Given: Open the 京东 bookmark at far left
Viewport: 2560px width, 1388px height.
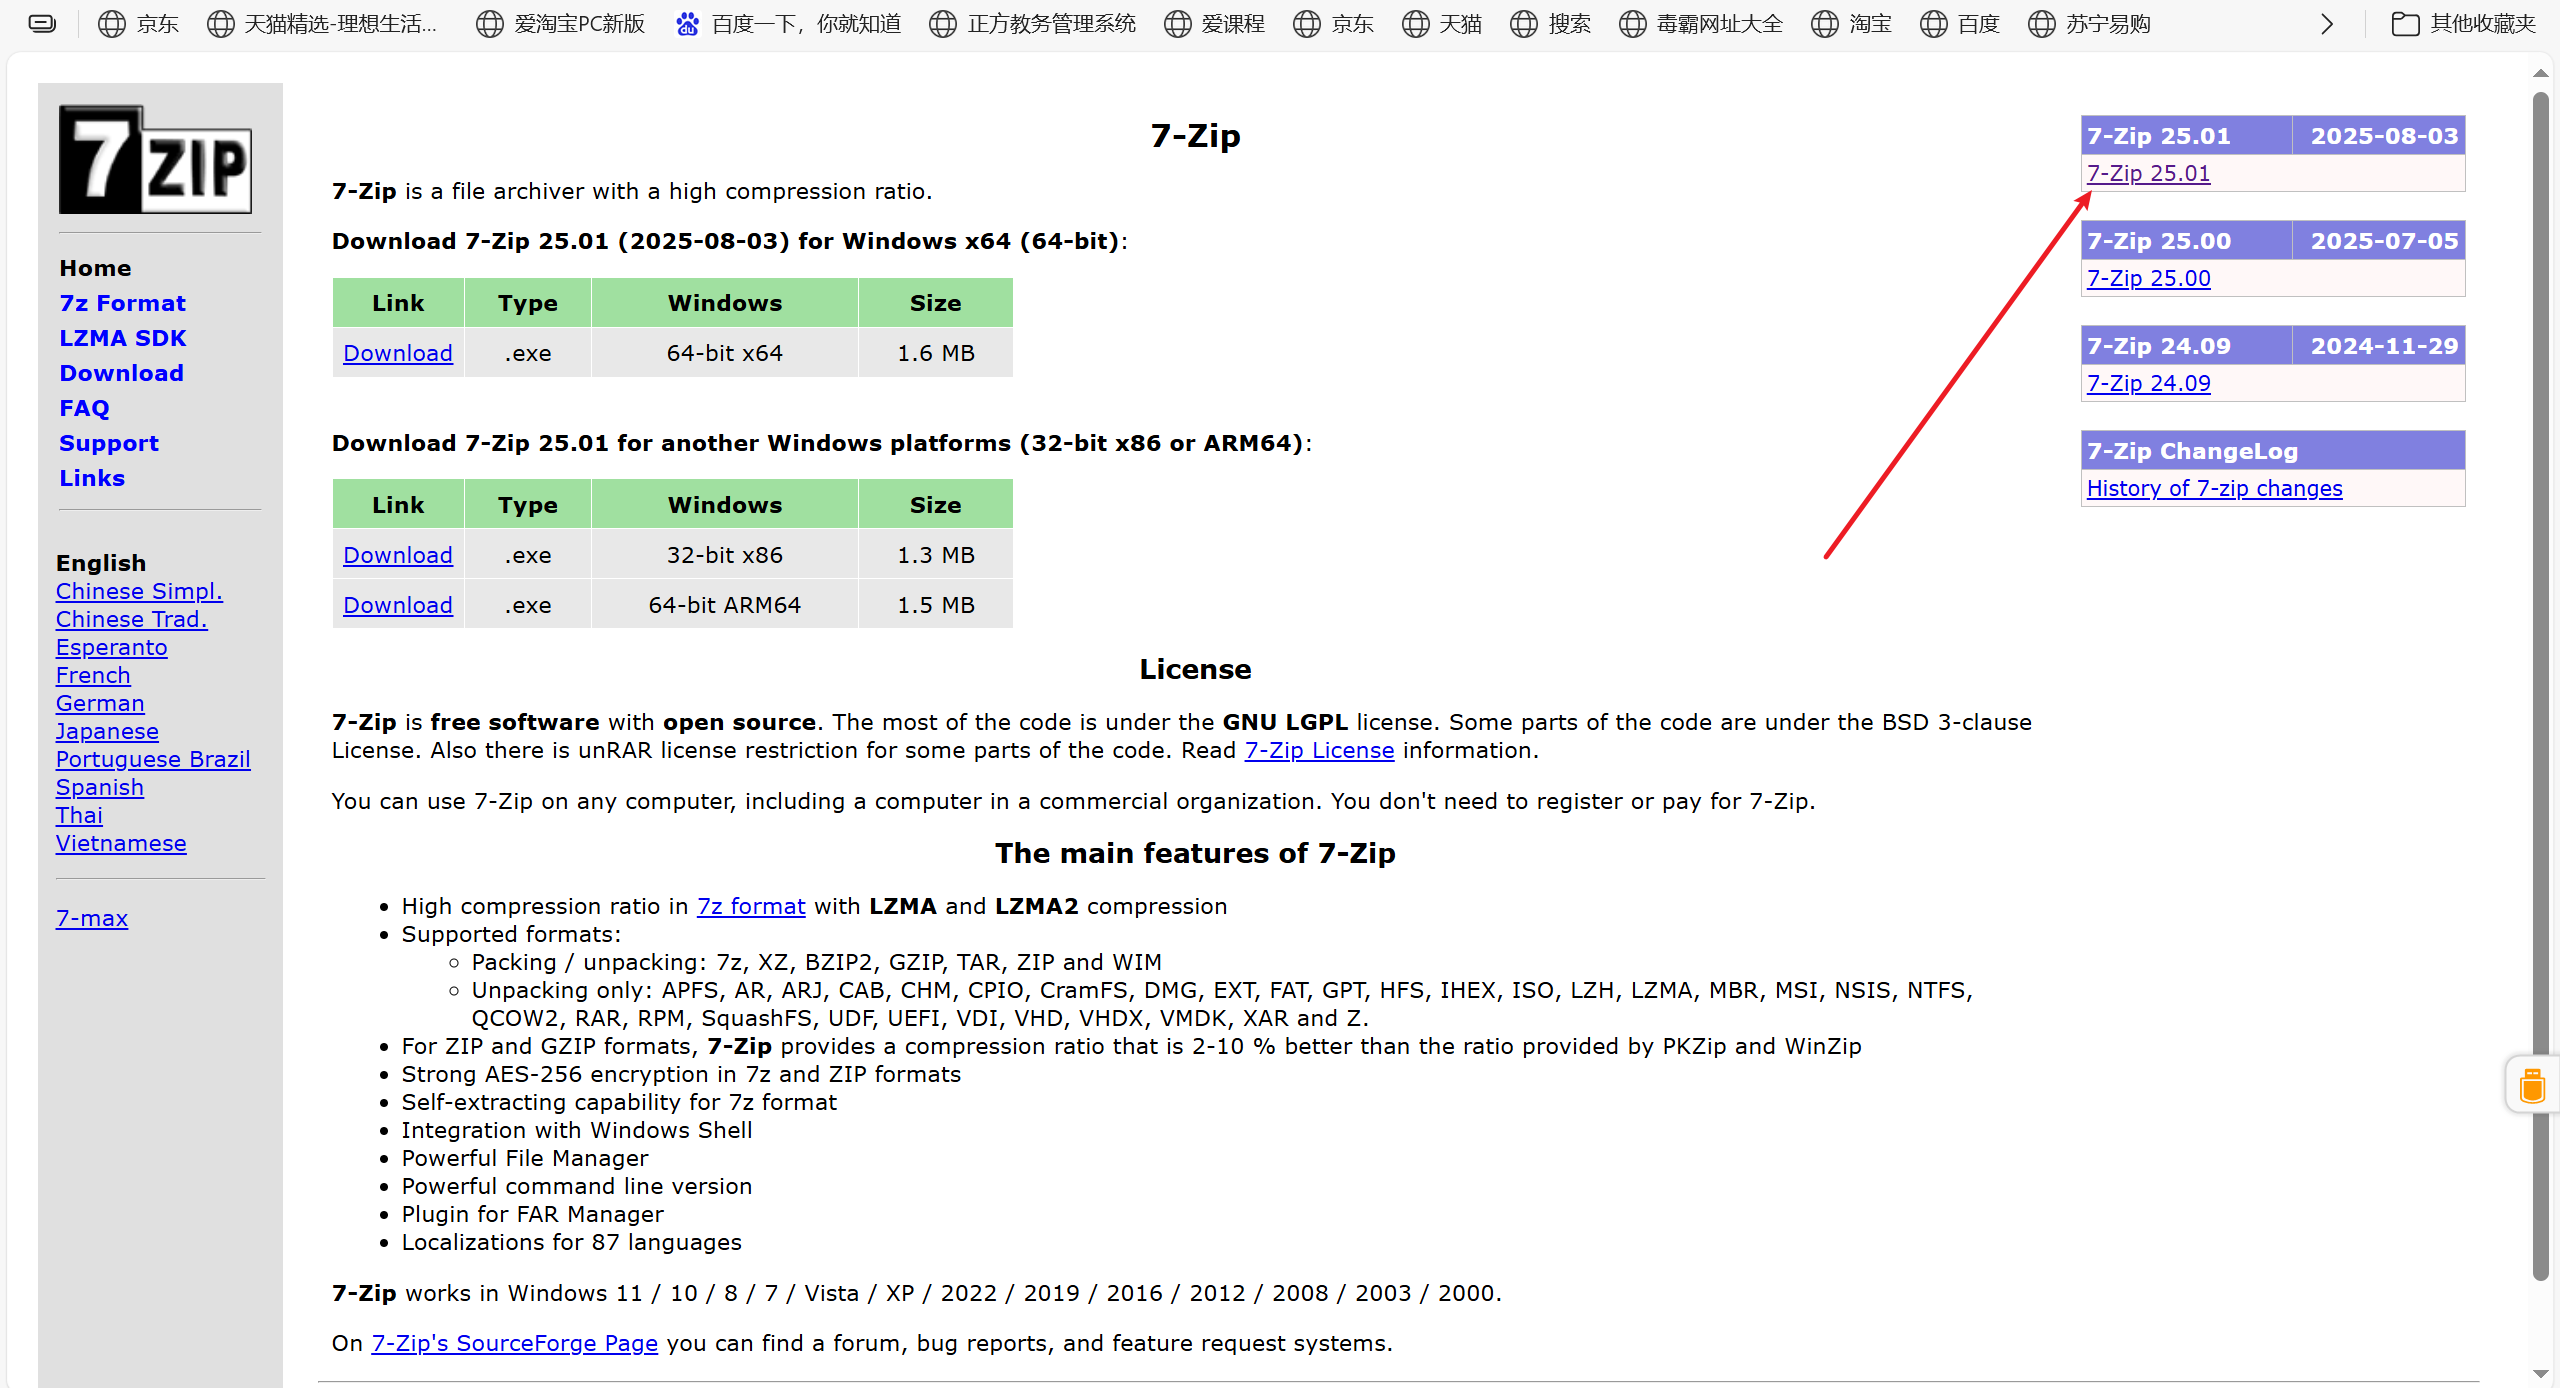Looking at the screenshot, I should tap(139, 24).
